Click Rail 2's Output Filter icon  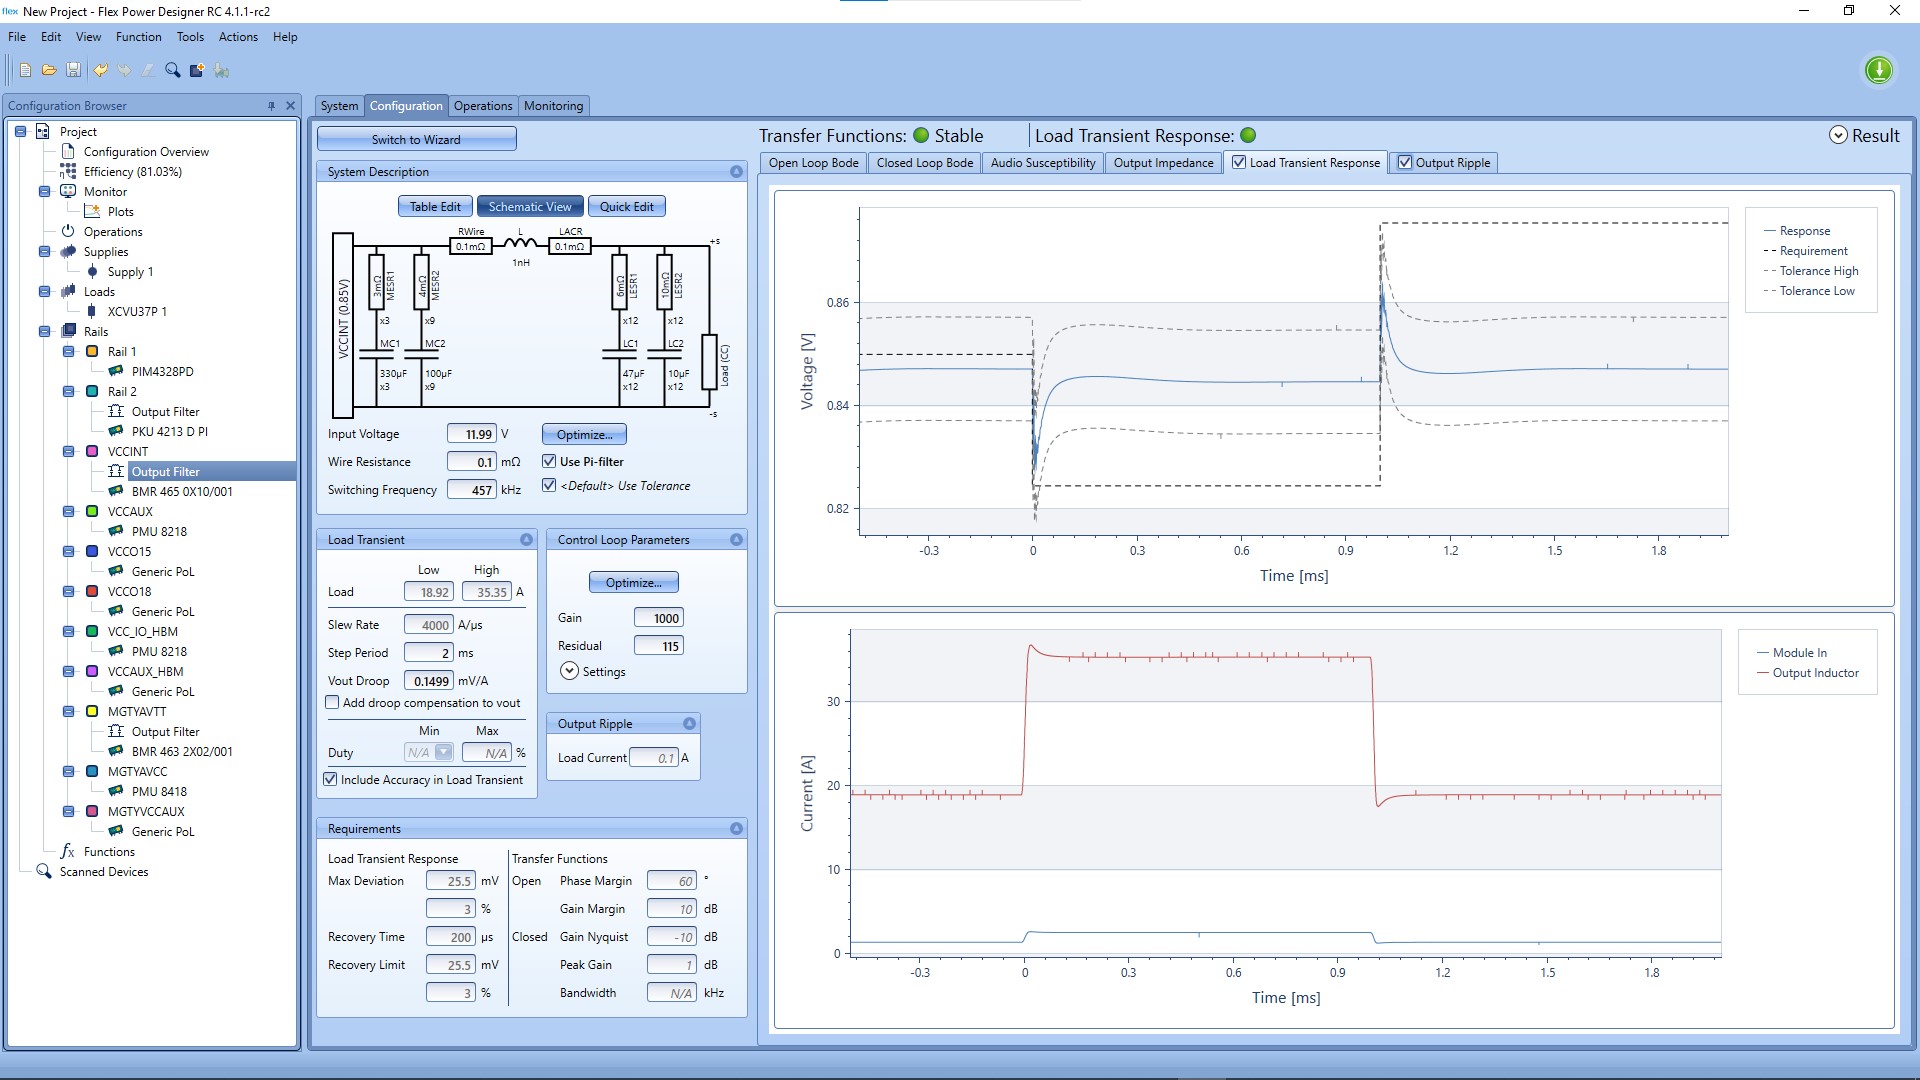pos(116,411)
